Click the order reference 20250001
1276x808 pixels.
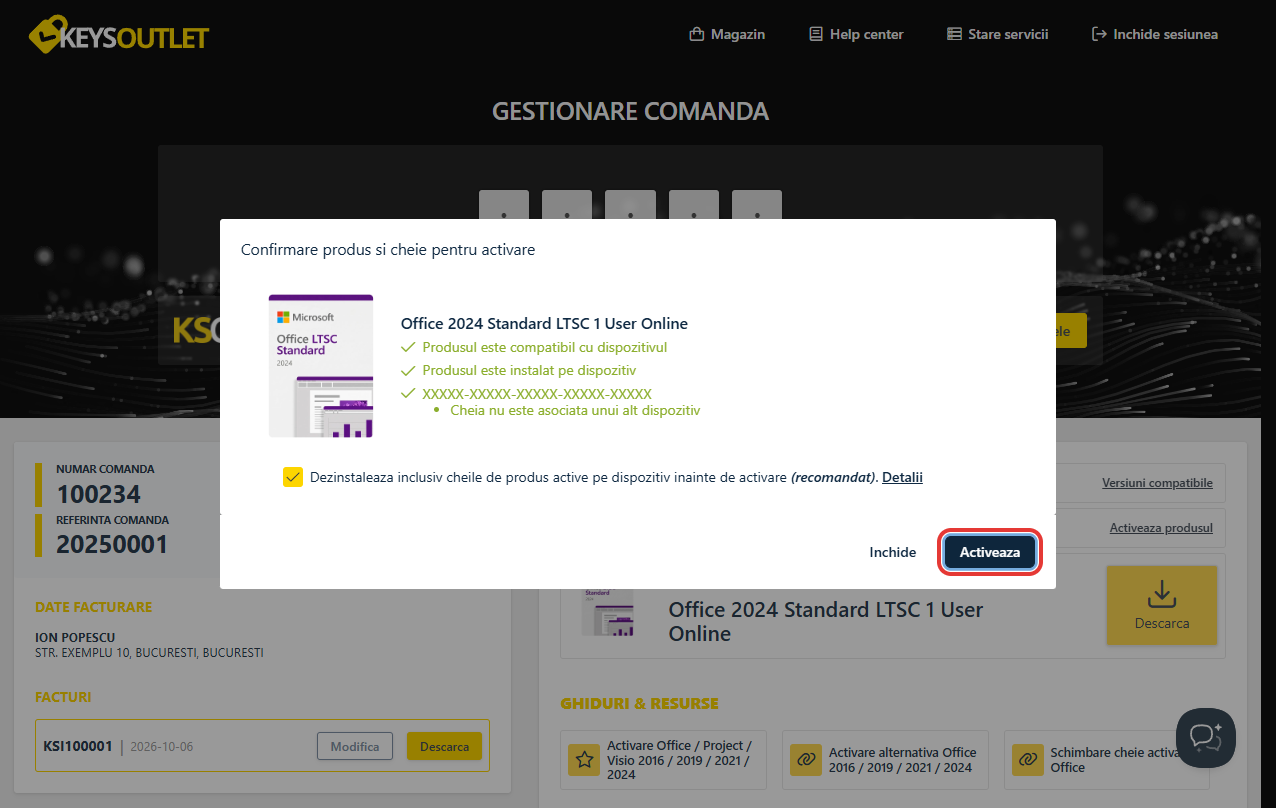coord(112,544)
